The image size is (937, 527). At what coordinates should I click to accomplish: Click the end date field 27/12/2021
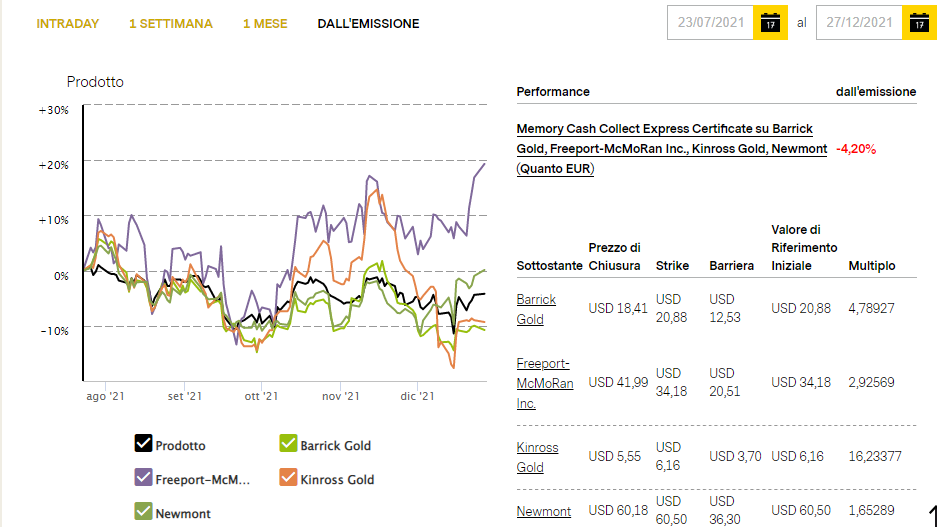click(x=859, y=23)
